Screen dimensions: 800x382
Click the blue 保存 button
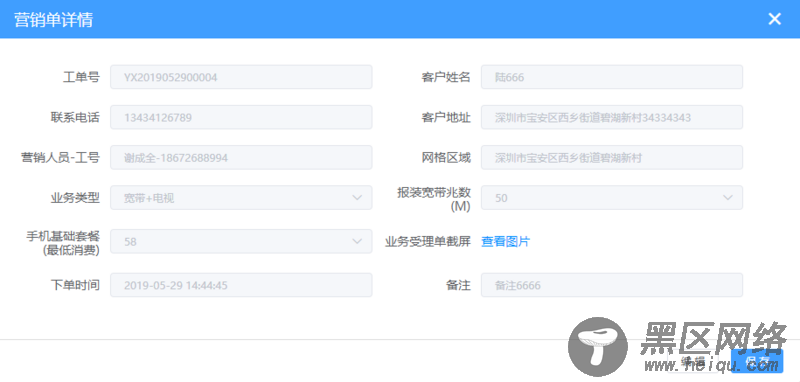757,361
